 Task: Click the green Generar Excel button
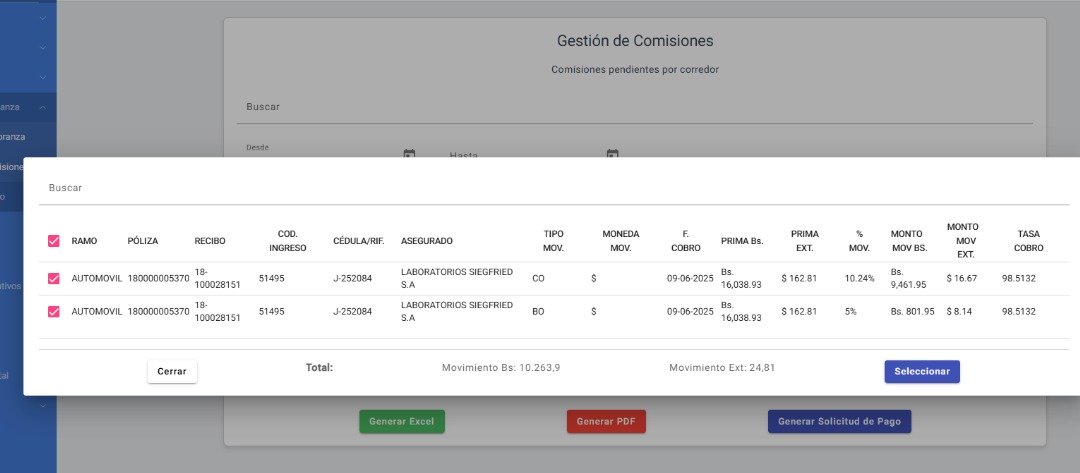tap(402, 421)
